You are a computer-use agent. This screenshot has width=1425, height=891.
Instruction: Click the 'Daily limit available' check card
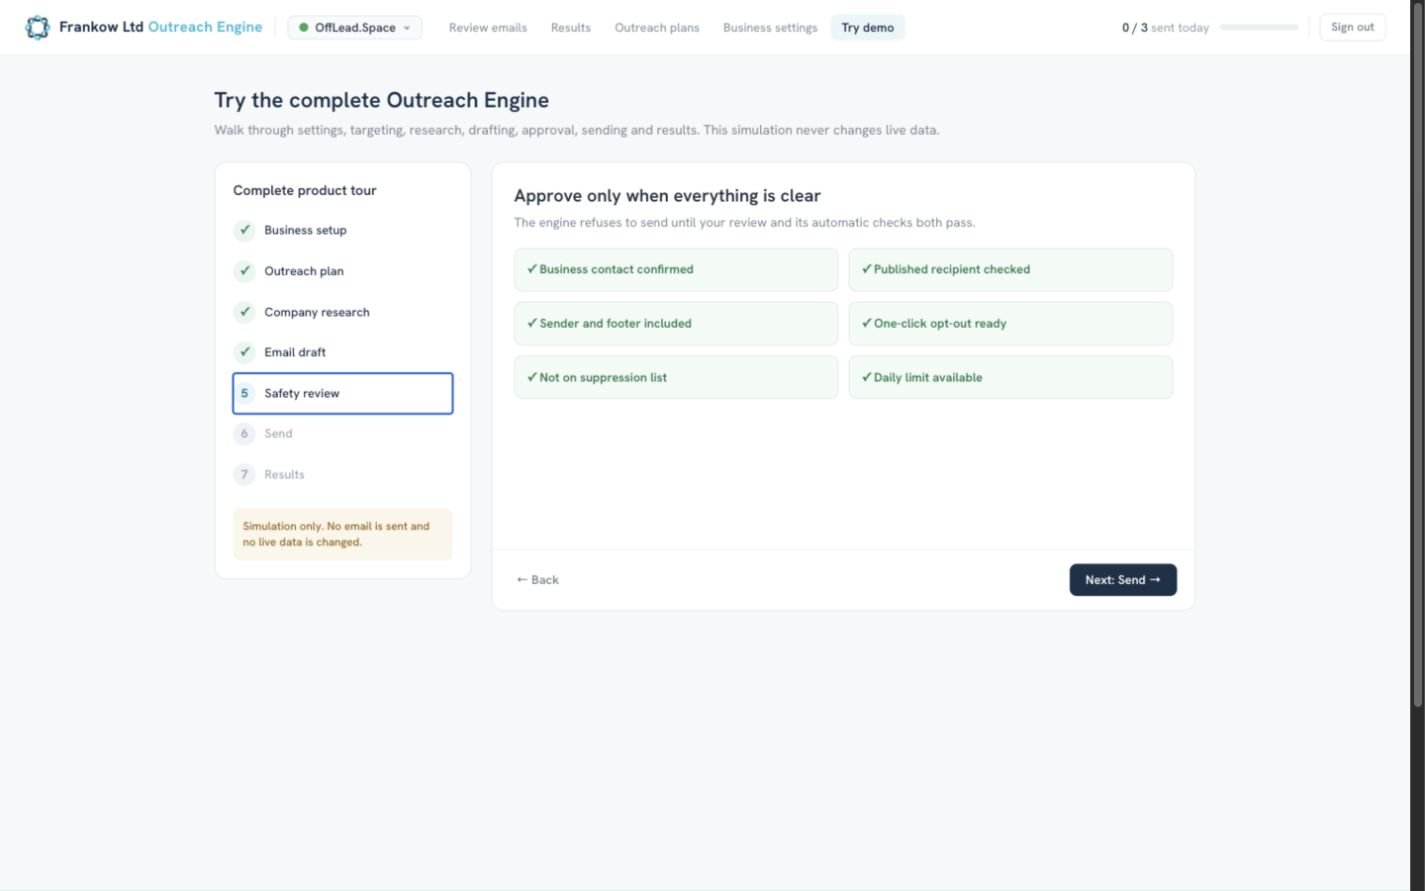[x=1011, y=377]
